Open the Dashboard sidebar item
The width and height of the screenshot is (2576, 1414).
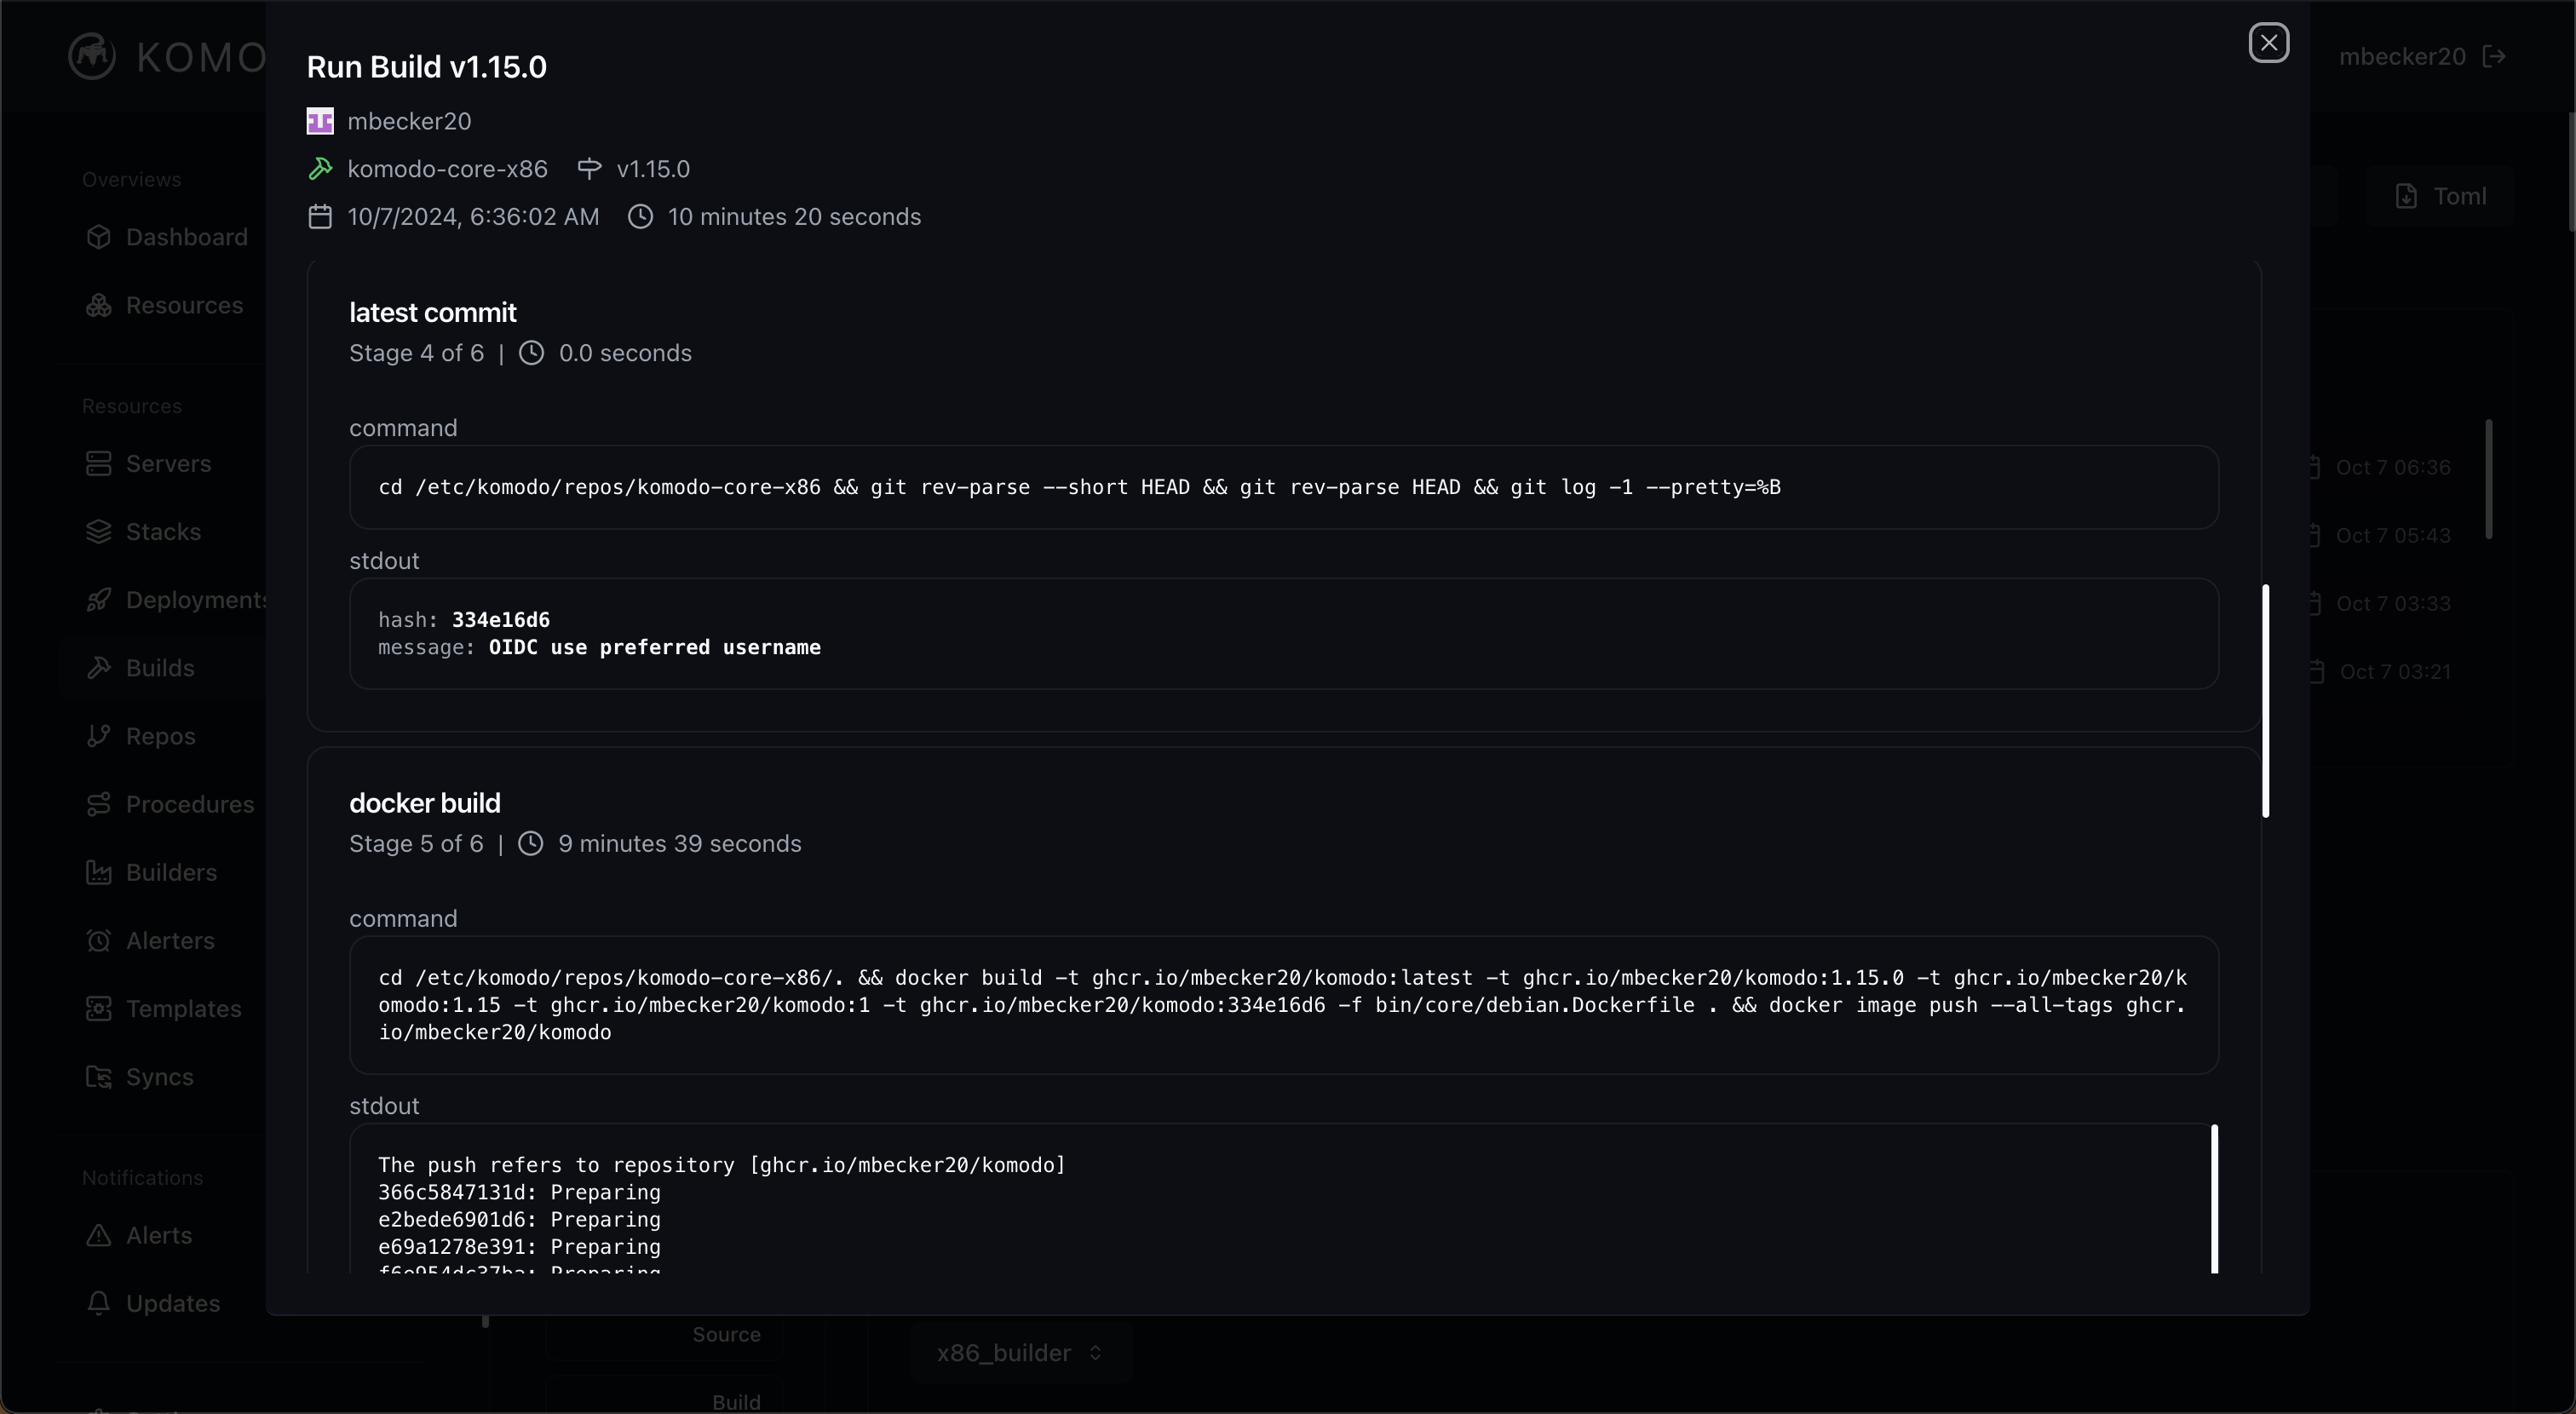click(x=186, y=237)
